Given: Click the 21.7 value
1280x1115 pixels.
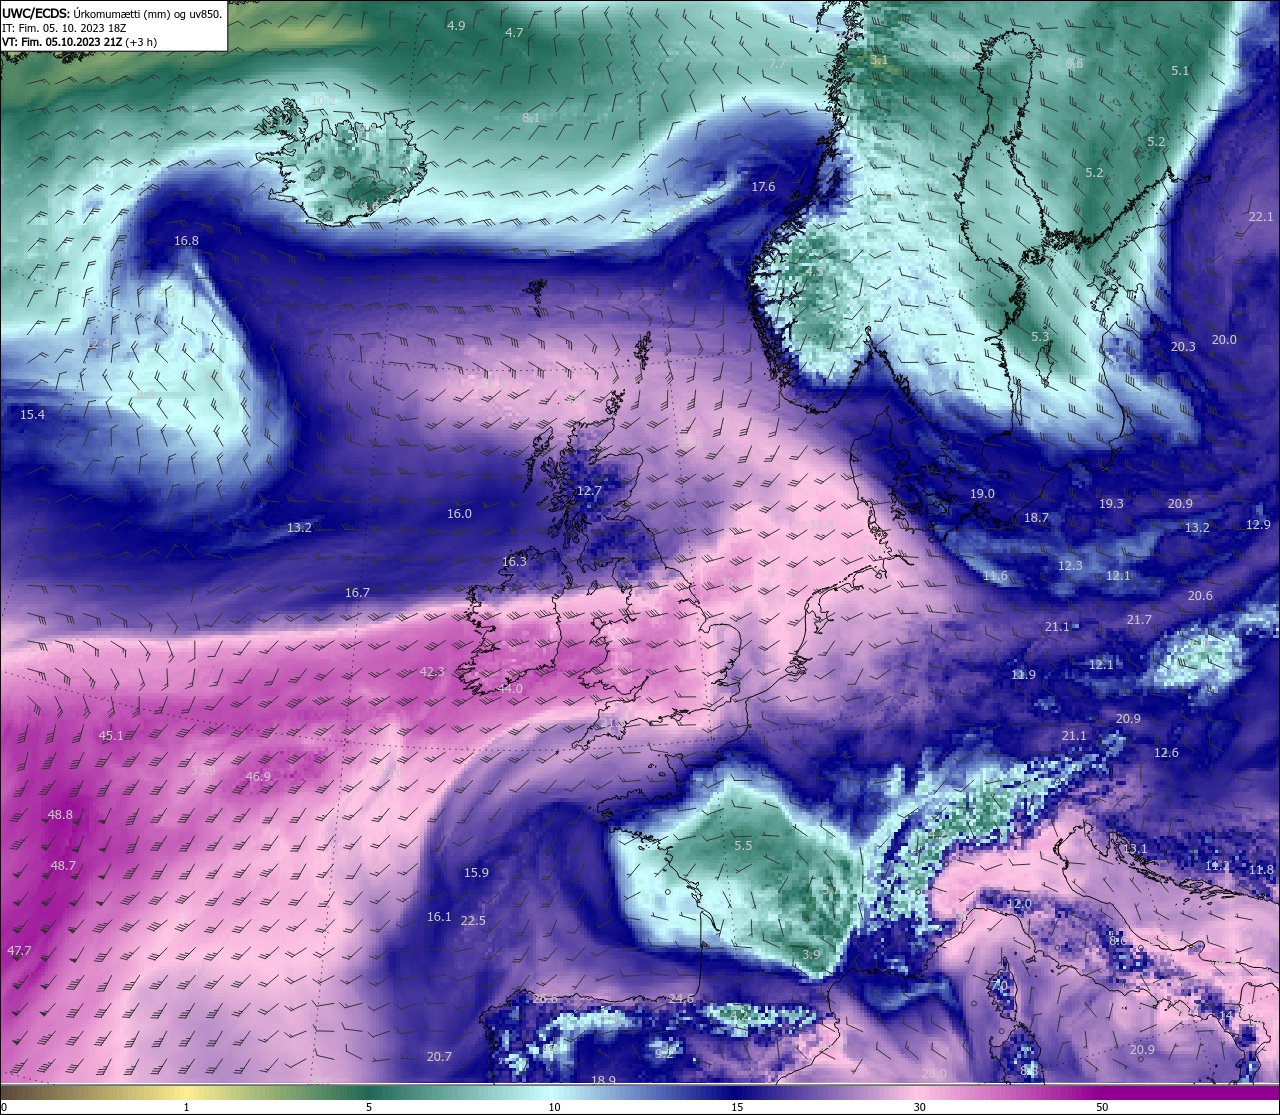Looking at the screenshot, I should 1139,619.
